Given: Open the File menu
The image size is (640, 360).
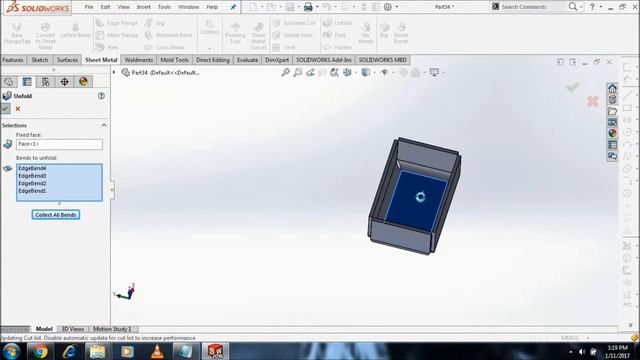Looking at the screenshot, I should pyautogui.click(x=89, y=7).
